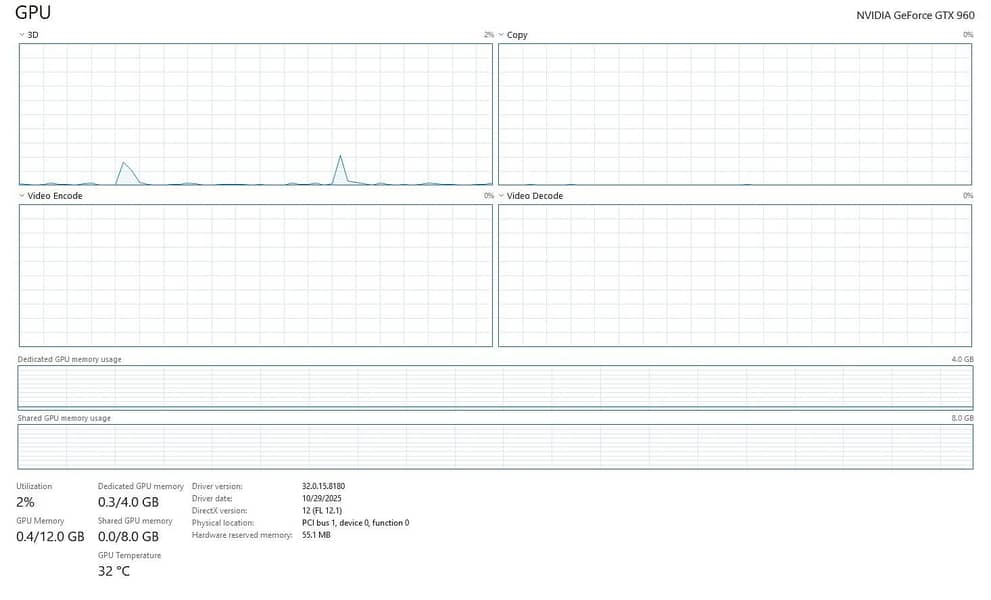Image resolution: width=991 pixels, height=600 pixels.
Task: Click the Video Encode graph area
Action: click(x=255, y=276)
